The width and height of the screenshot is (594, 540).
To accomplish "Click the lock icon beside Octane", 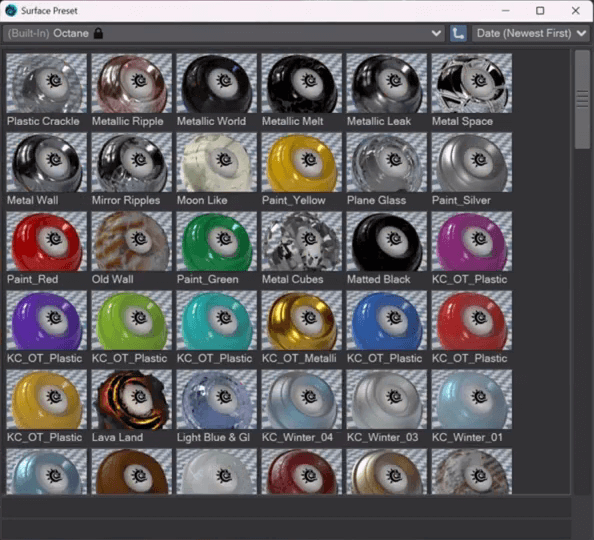I will pyautogui.click(x=98, y=33).
